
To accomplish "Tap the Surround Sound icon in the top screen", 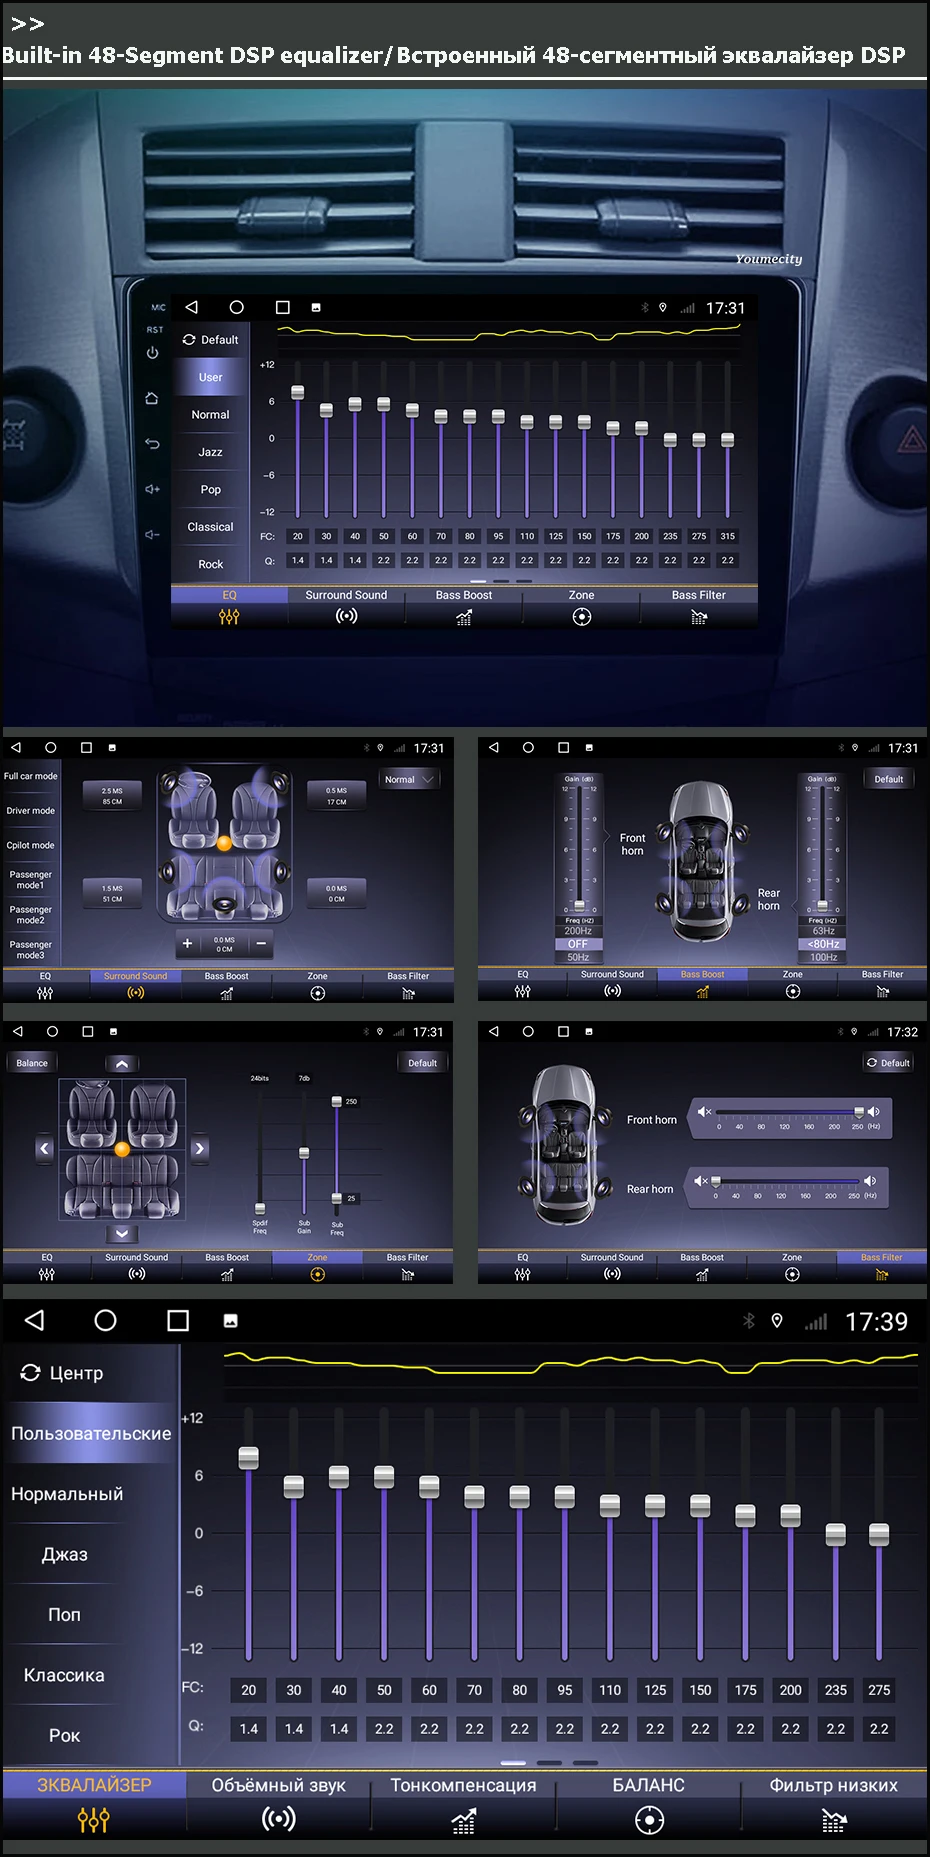I will [x=346, y=617].
